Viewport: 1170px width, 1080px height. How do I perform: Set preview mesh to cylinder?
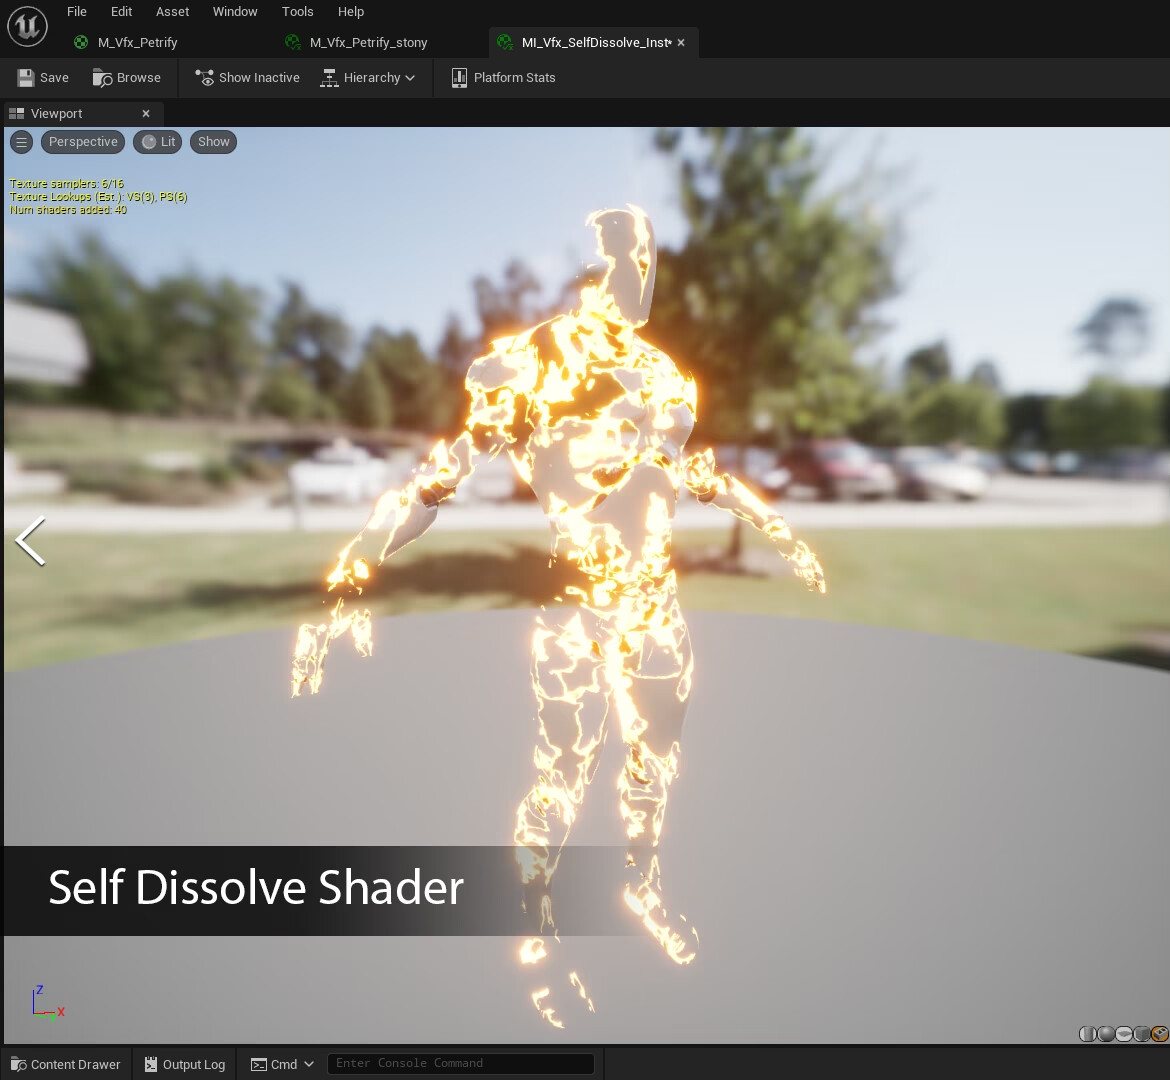coord(1088,1034)
